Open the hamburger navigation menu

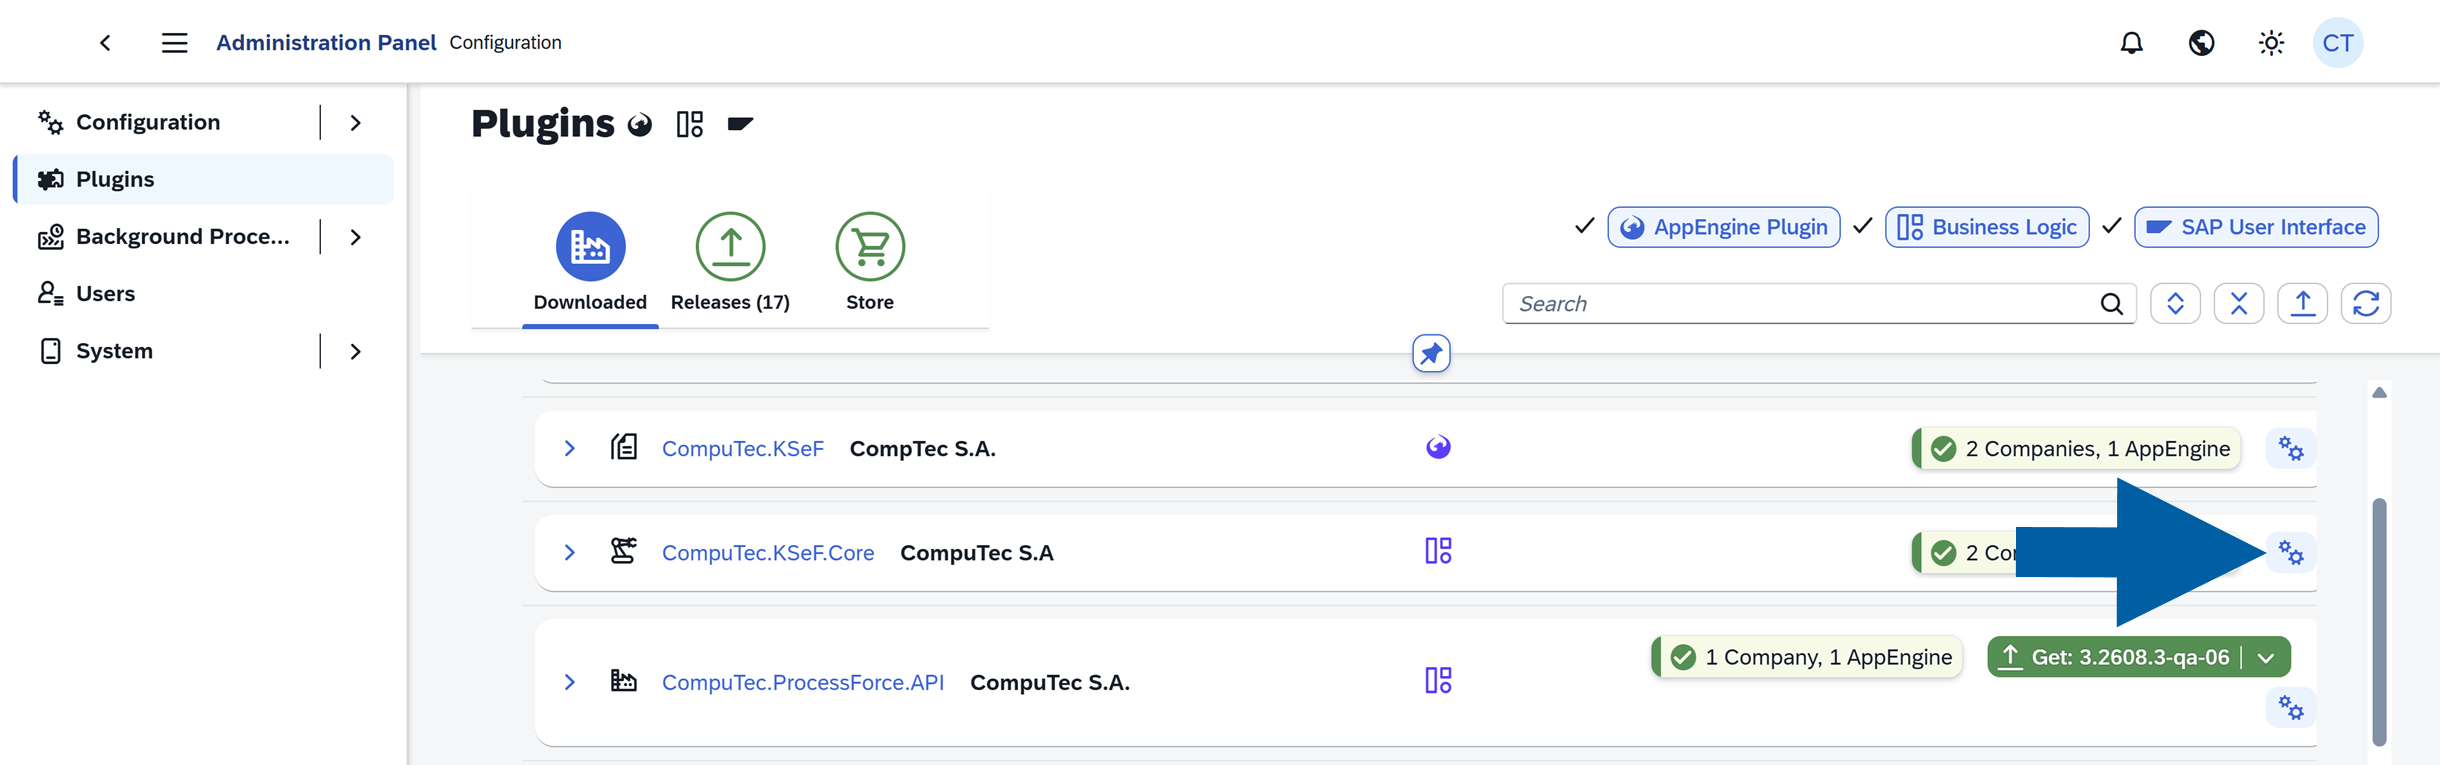pos(174,43)
